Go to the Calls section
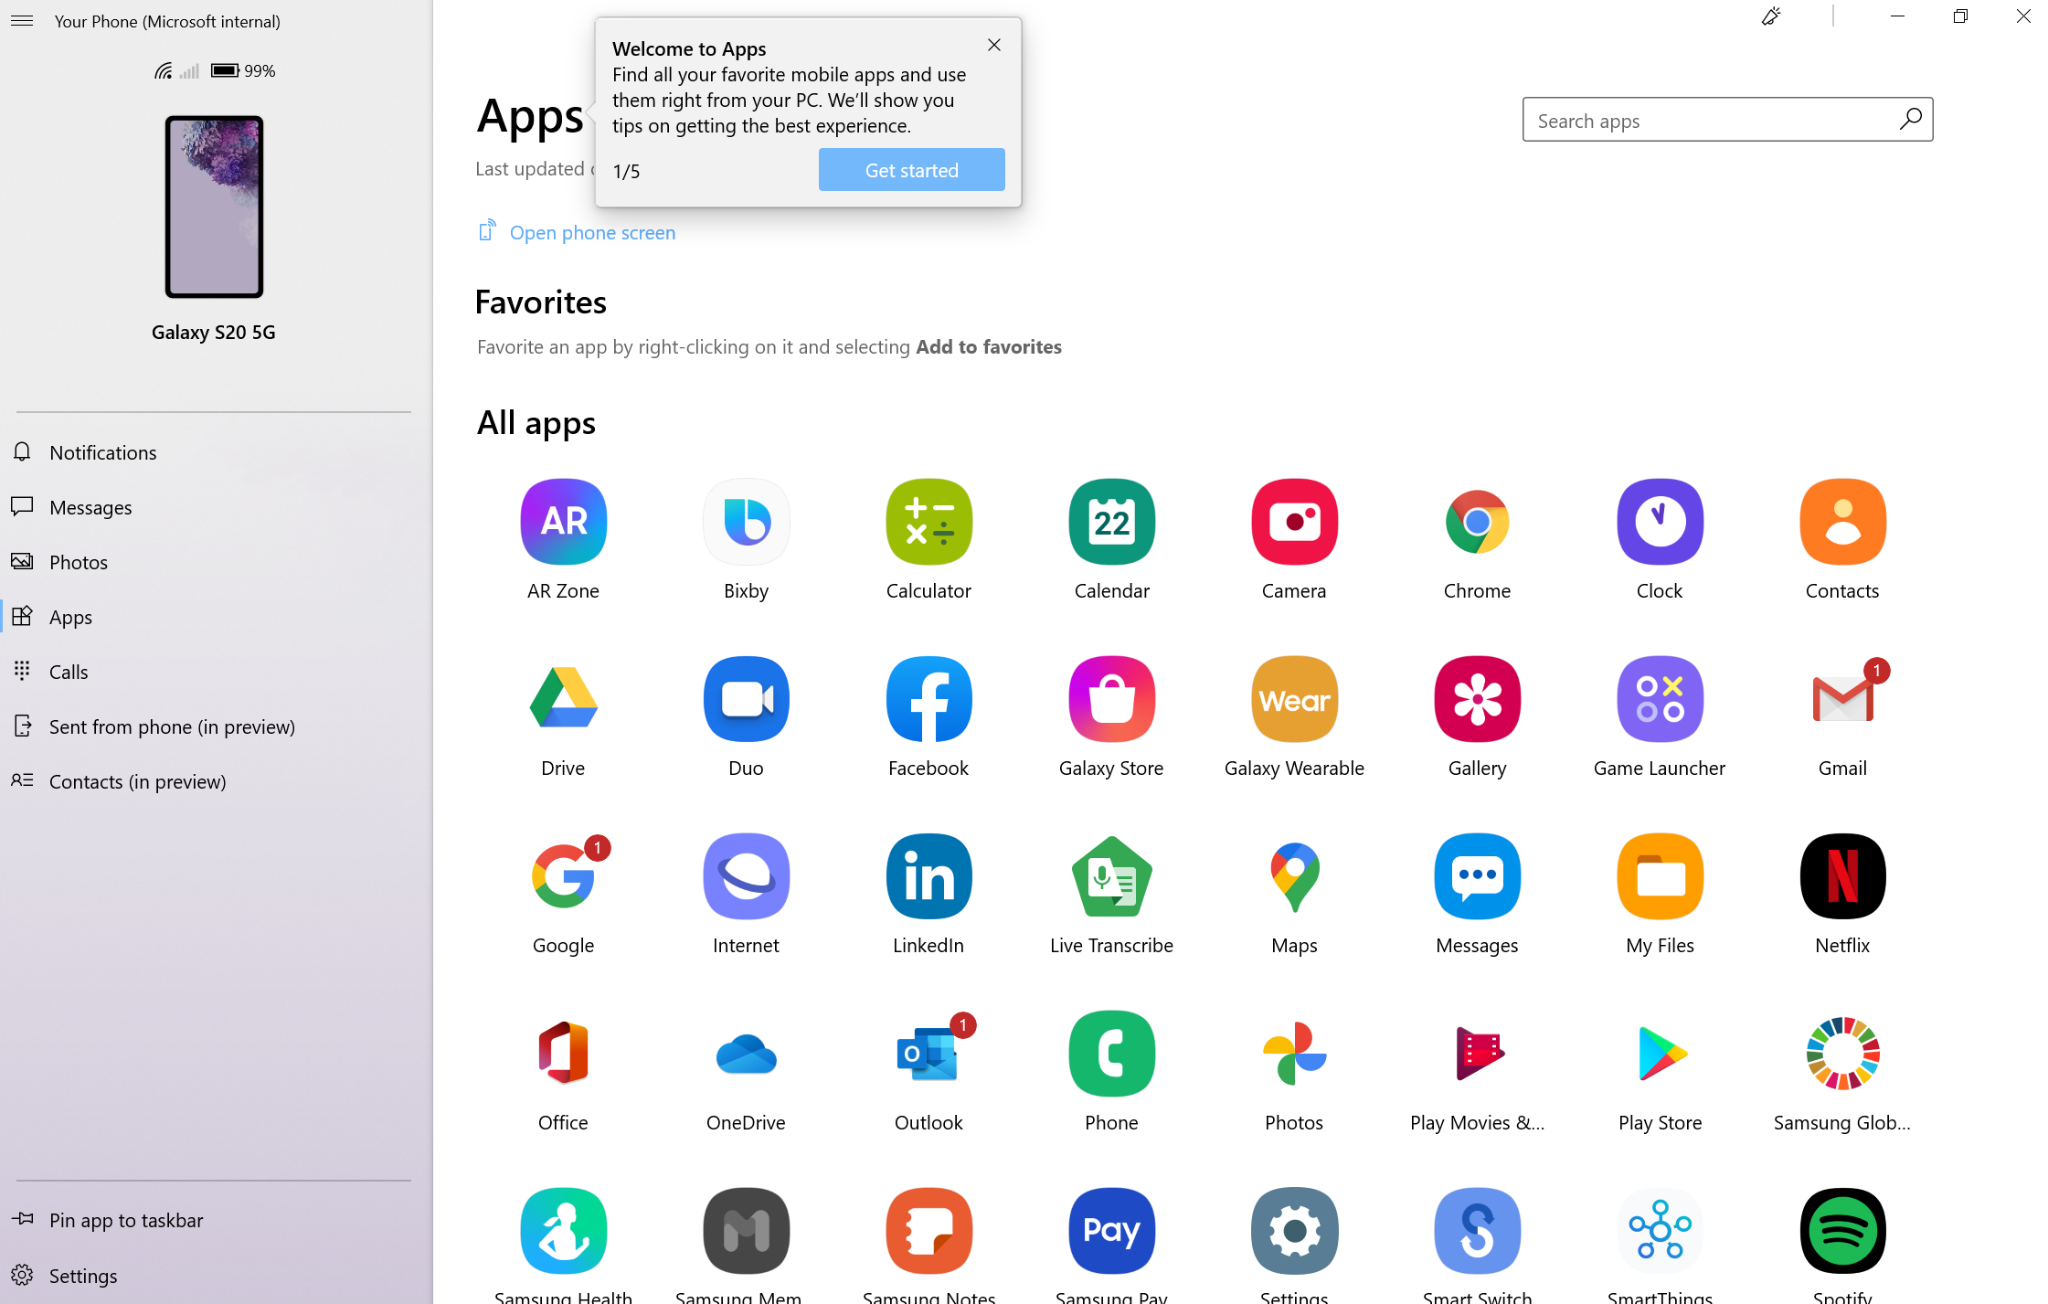Screen dimensions: 2048x1304 68,672
